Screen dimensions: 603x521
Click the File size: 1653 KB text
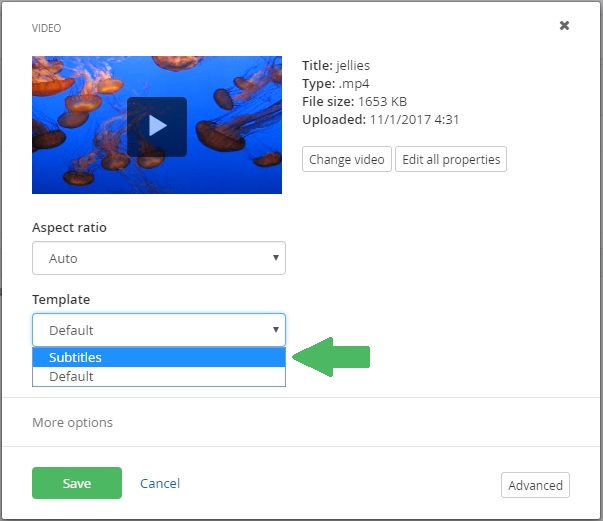355,102
